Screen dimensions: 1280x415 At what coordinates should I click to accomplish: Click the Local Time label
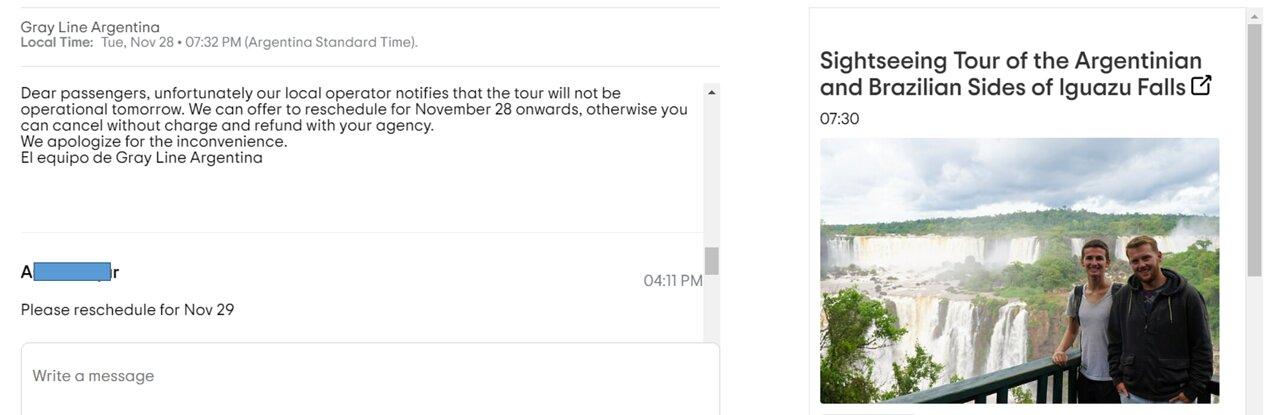click(x=57, y=42)
